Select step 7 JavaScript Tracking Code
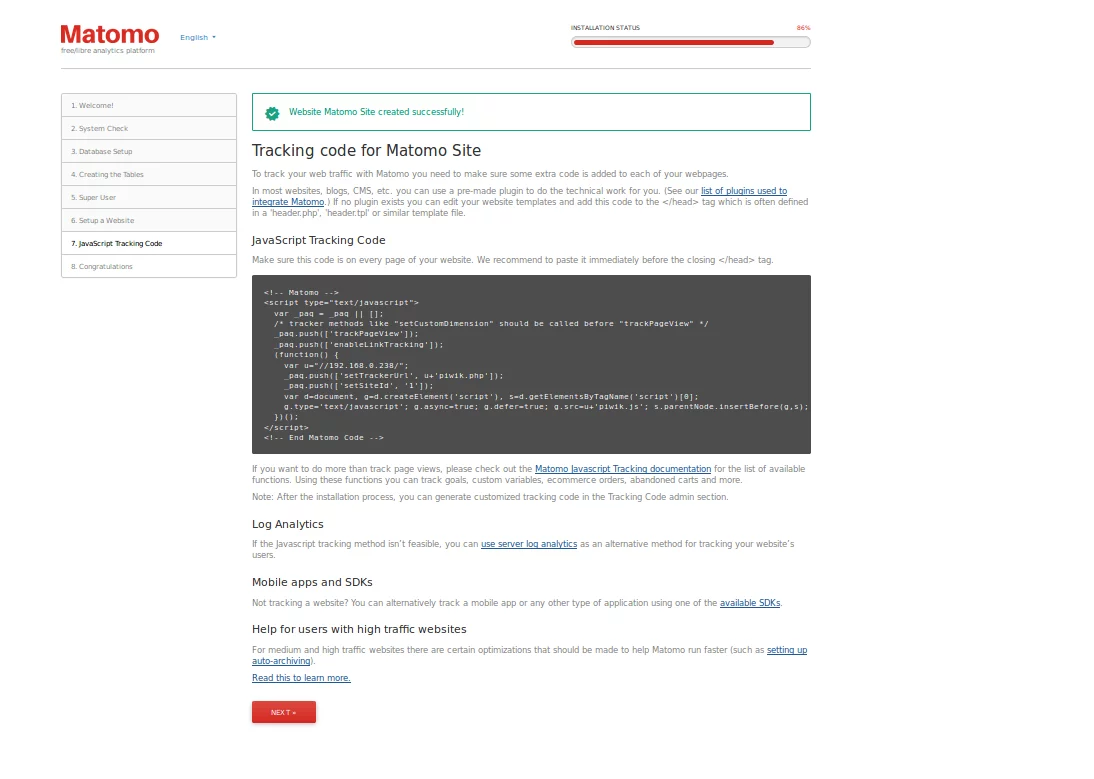 point(149,243)
